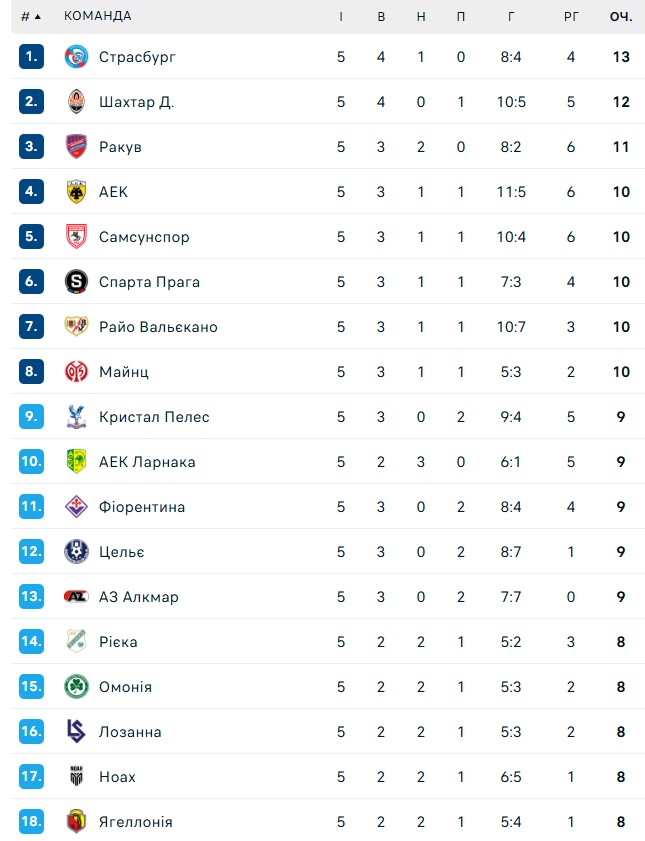
Task: Sort by the КОМАНДА column header
Action: coord(97,16)
